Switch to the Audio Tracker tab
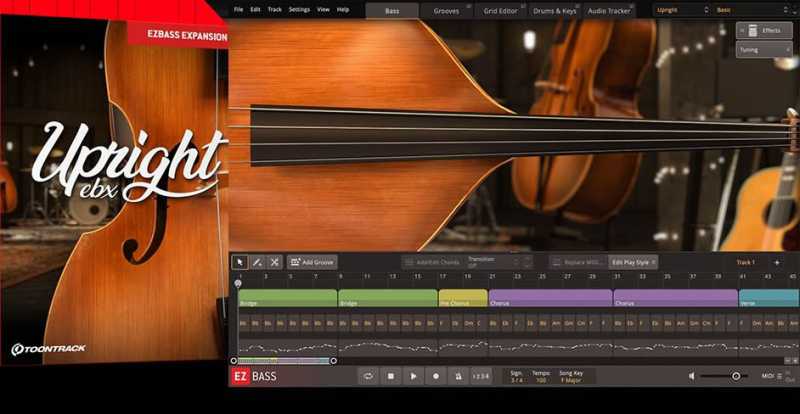Image resolution: width=800 pixels, height=414 pixels. [x=609, y=11]
